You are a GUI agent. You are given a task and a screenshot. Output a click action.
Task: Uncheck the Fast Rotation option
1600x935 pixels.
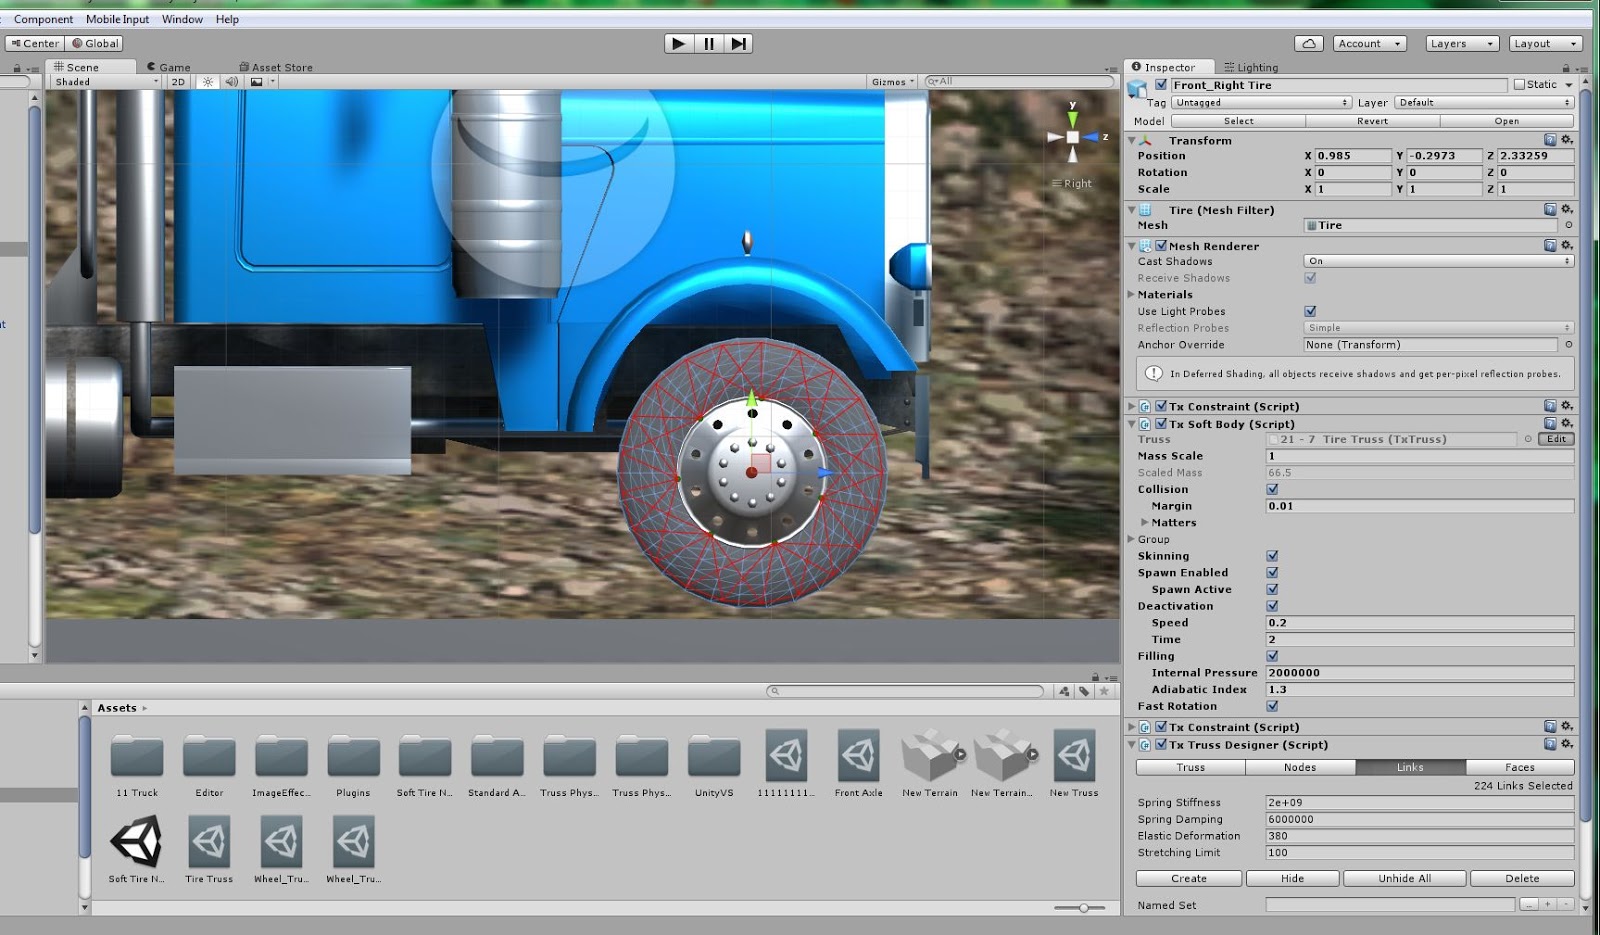[1273, 706]
